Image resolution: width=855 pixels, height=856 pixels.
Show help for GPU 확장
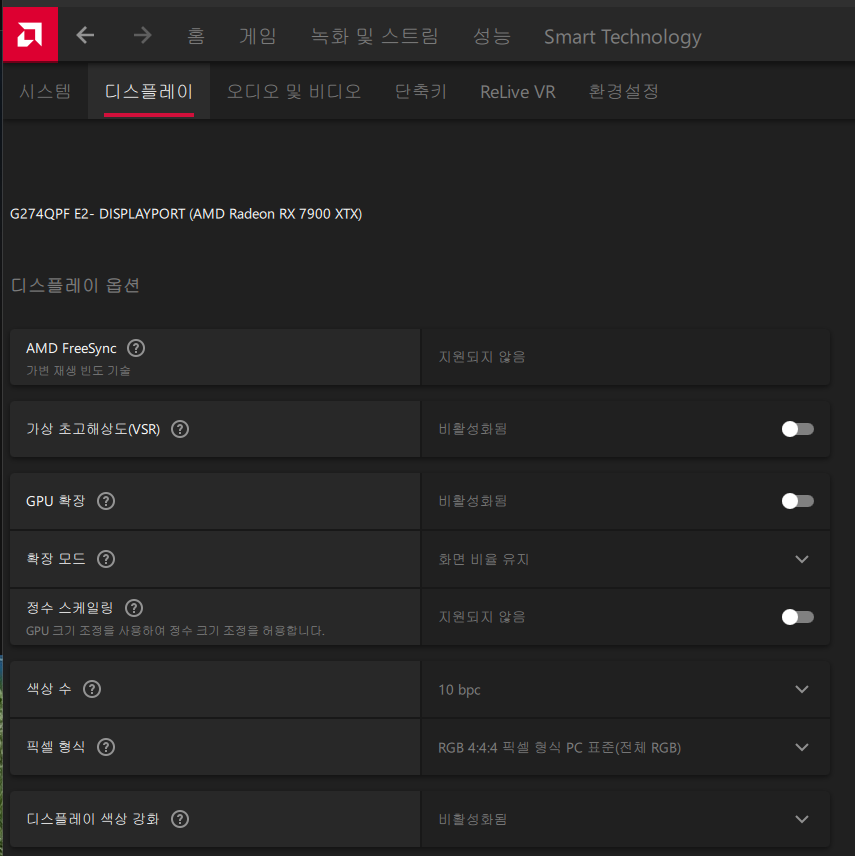(x=106, y=501)
